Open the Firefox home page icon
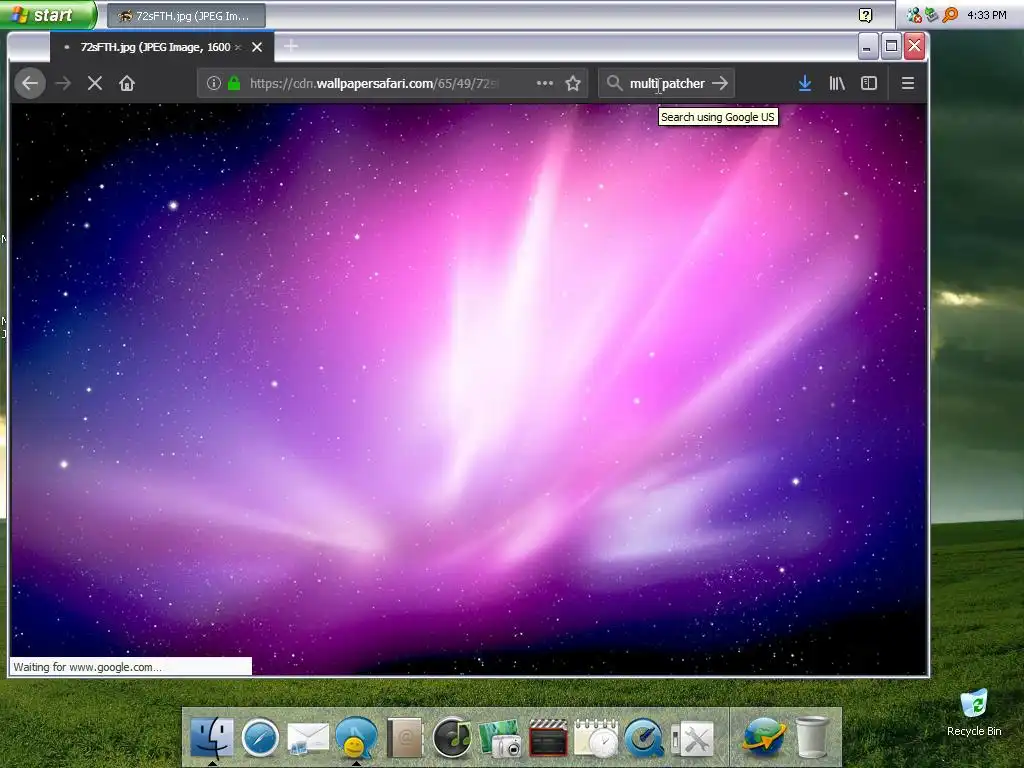Image resolution: width=1024 pixels, height=768 pixels. tap(127, 84)
